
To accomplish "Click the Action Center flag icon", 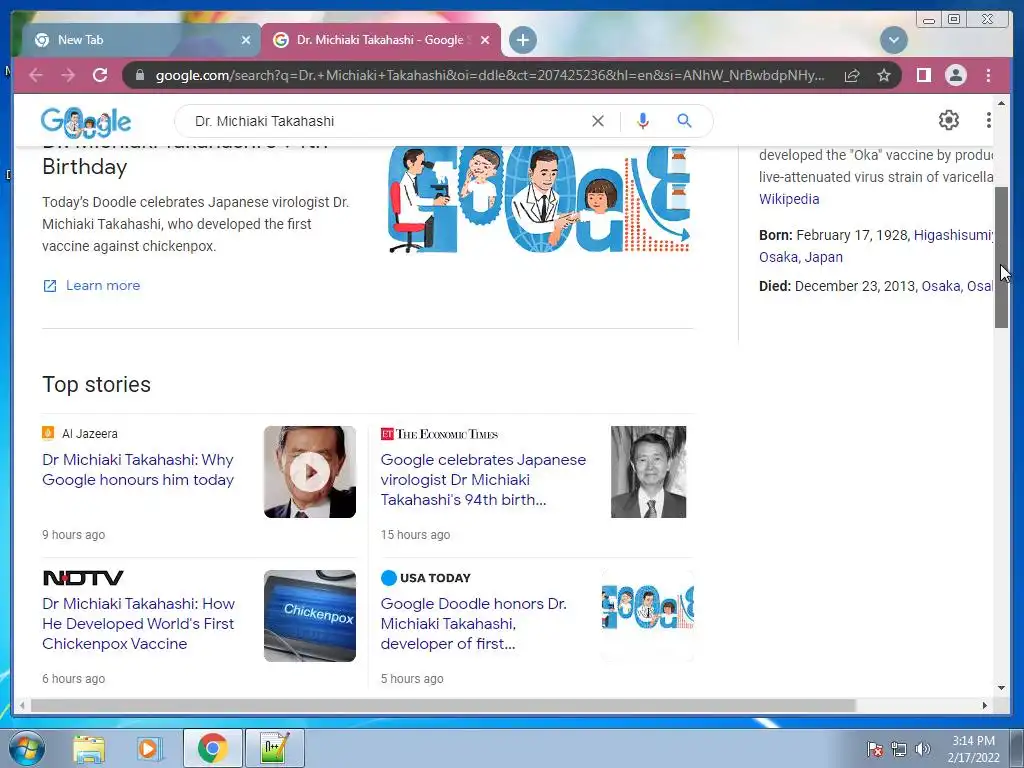I will [875, 749].
